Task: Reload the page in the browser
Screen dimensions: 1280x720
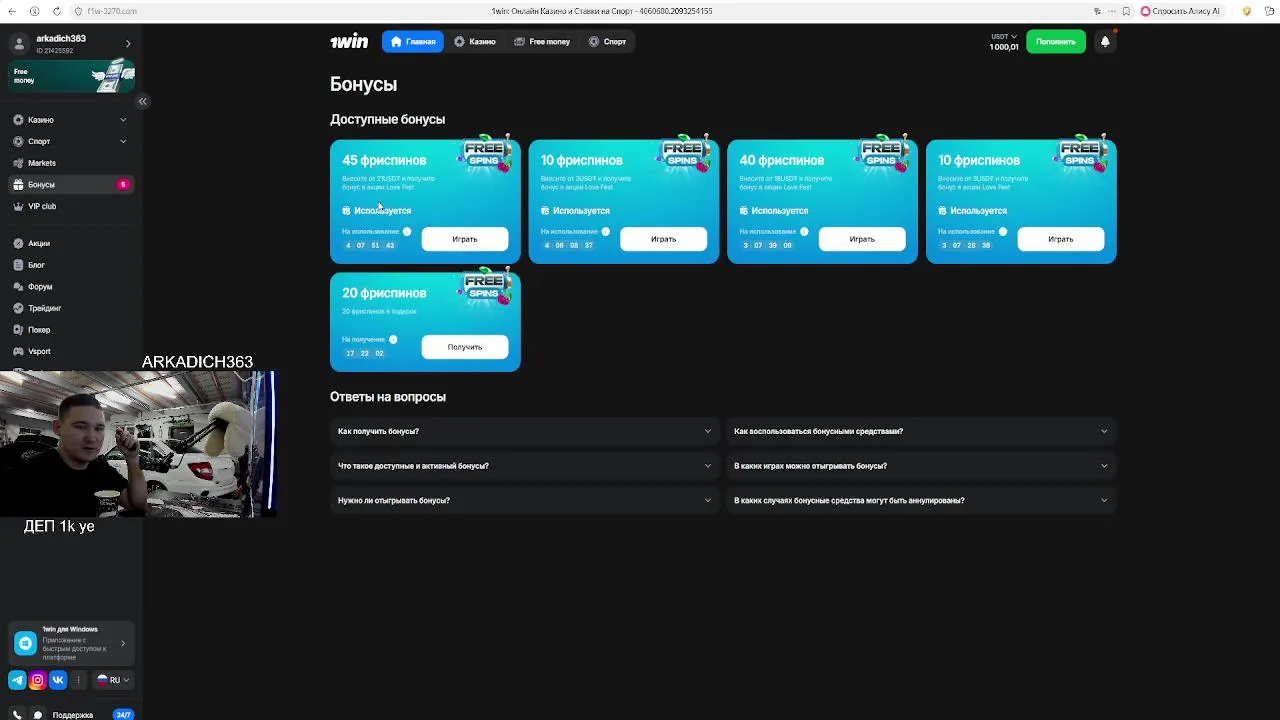Action: point(55,11)
